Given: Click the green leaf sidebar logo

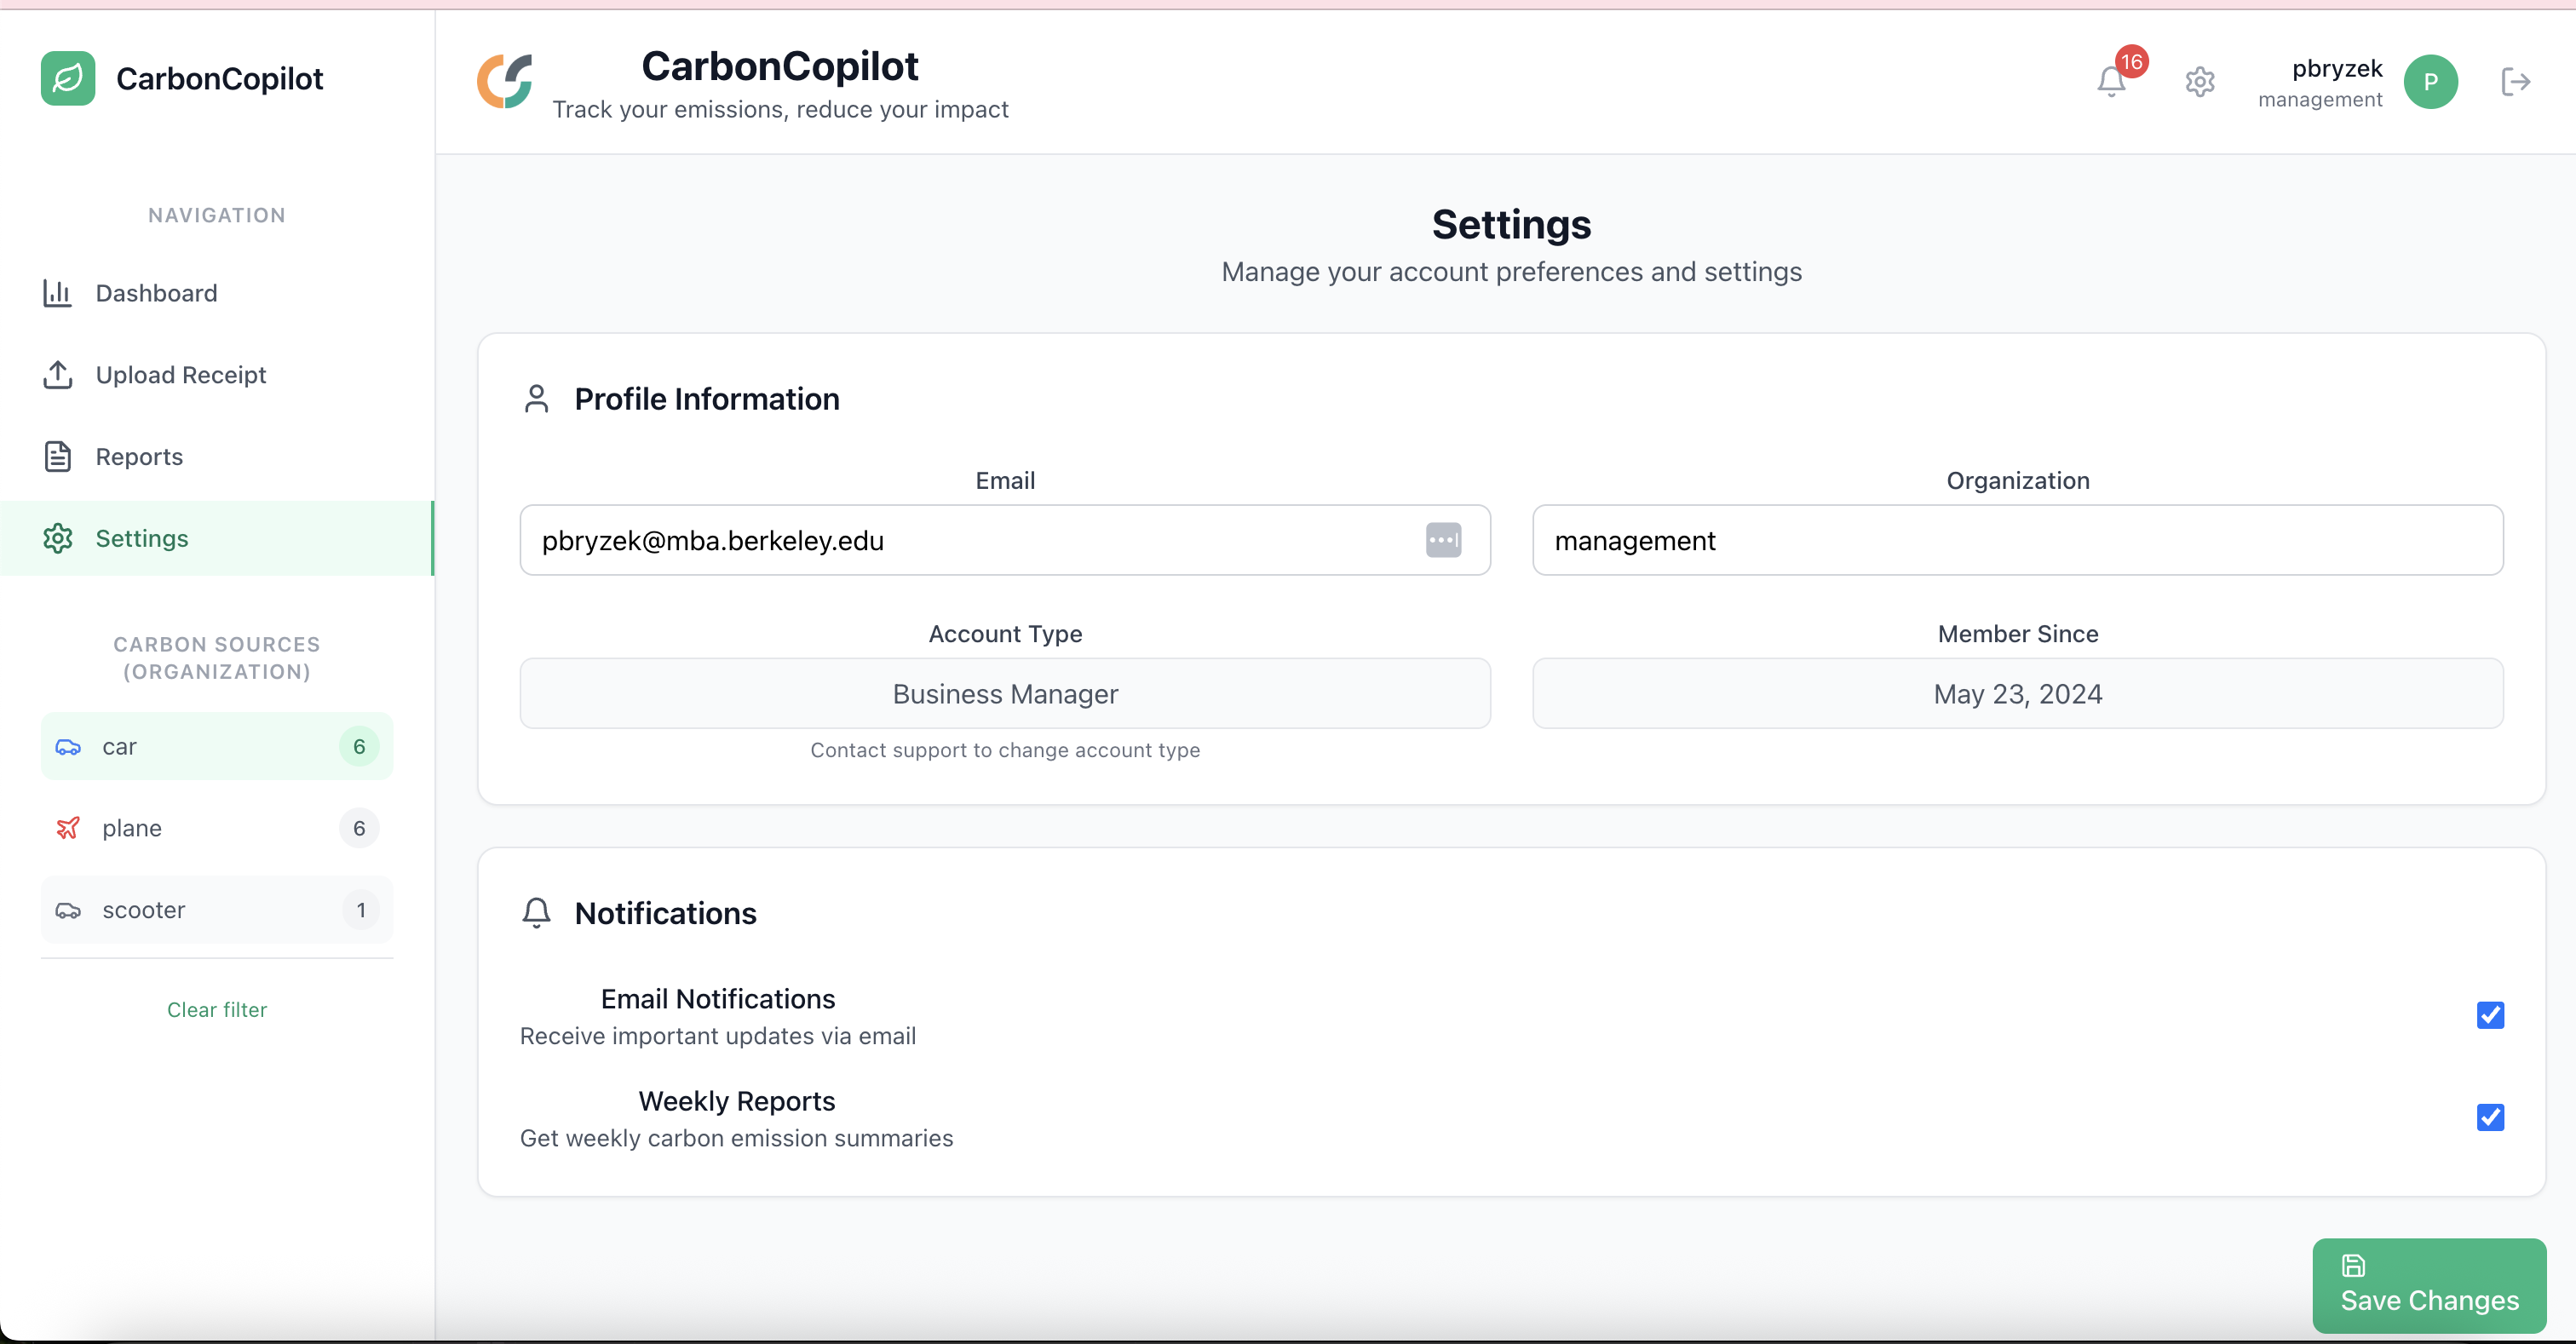Looking at the screenshot, I should point(68,78).
